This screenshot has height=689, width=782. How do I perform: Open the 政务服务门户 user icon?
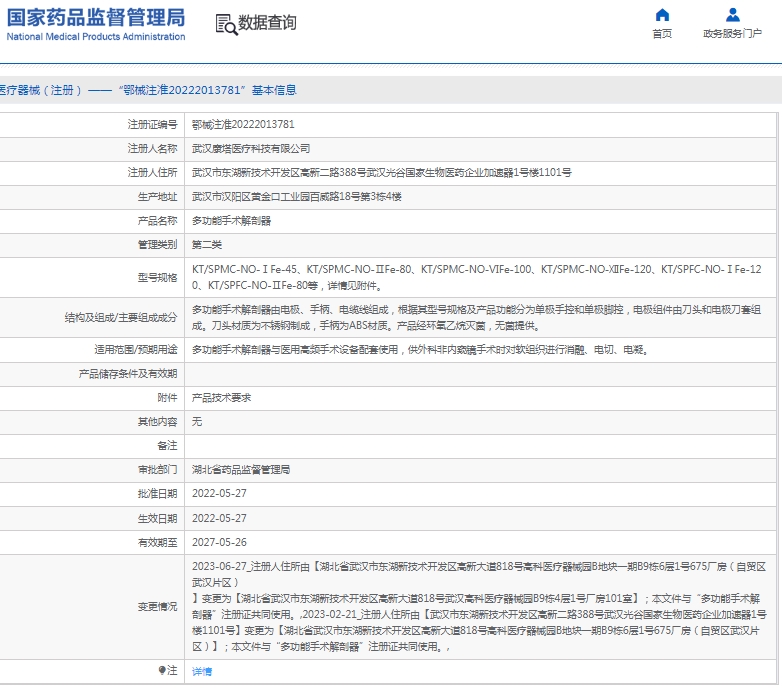(733, 15)
